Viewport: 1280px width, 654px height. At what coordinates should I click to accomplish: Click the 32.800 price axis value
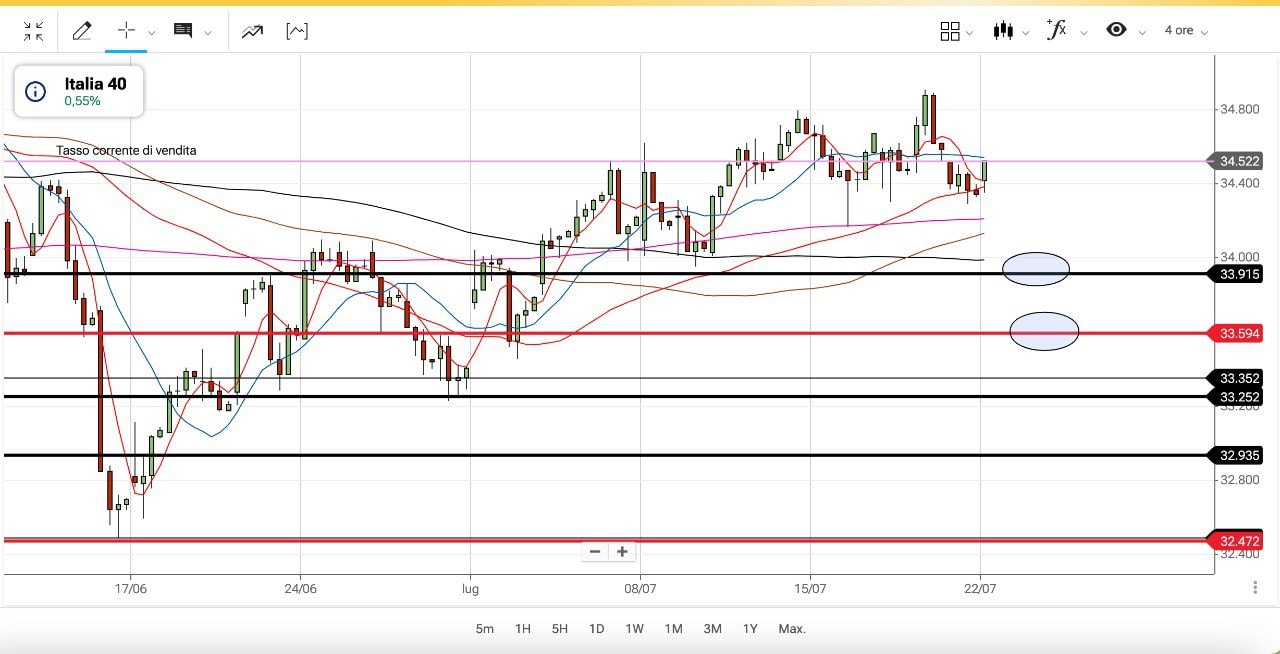point(1240,480)
